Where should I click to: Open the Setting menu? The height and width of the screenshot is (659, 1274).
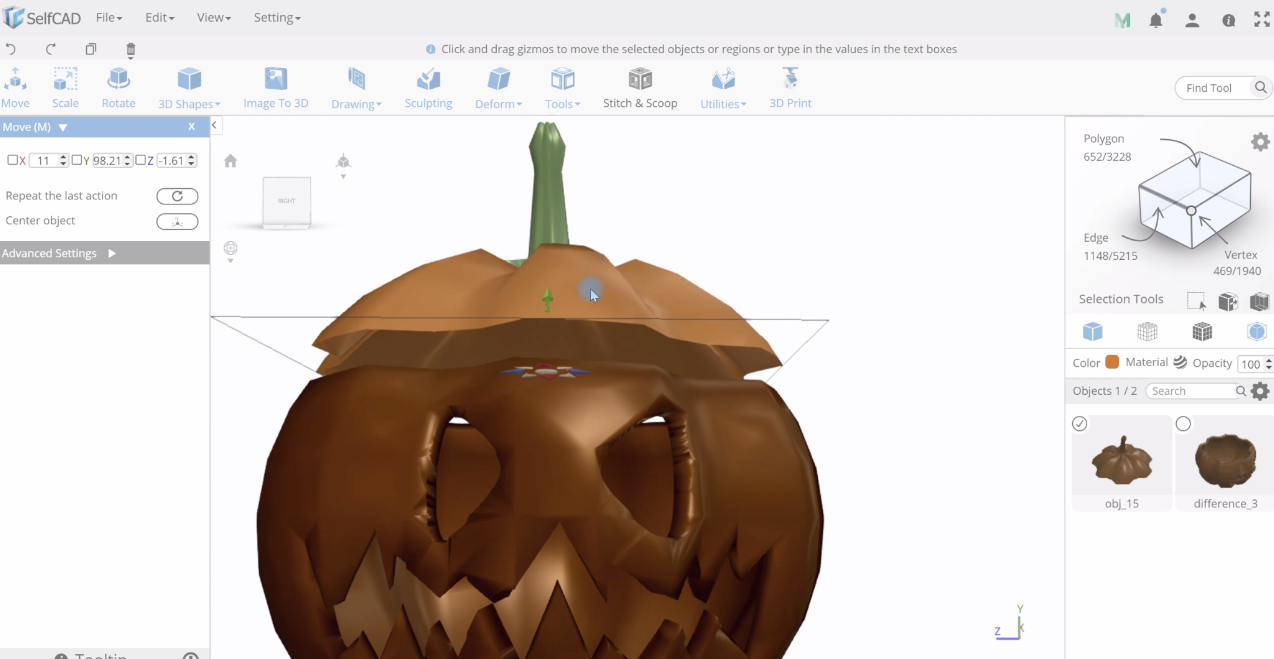click(277, 18)
